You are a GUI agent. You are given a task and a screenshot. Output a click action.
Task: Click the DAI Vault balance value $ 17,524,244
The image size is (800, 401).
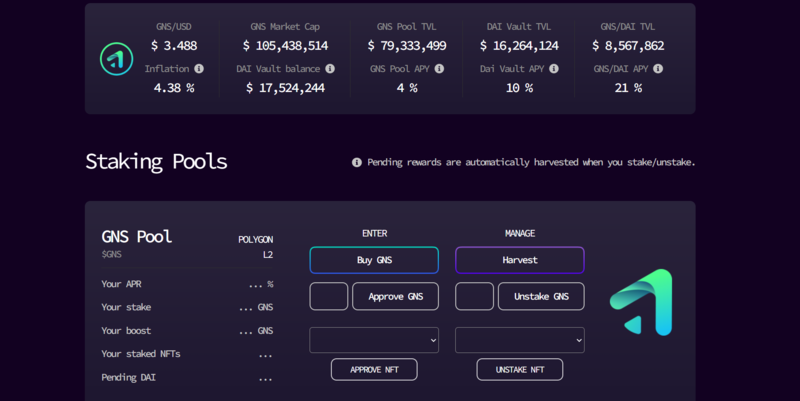pos(285,88)
